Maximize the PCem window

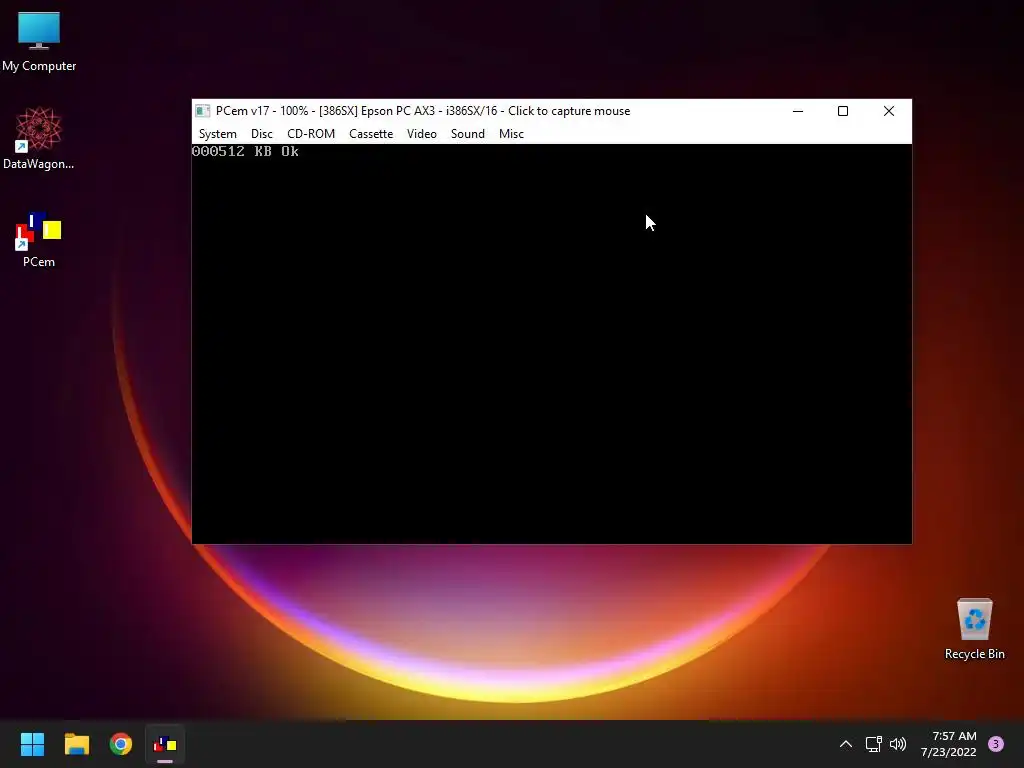pyautogui.click(x=843, y=111)
